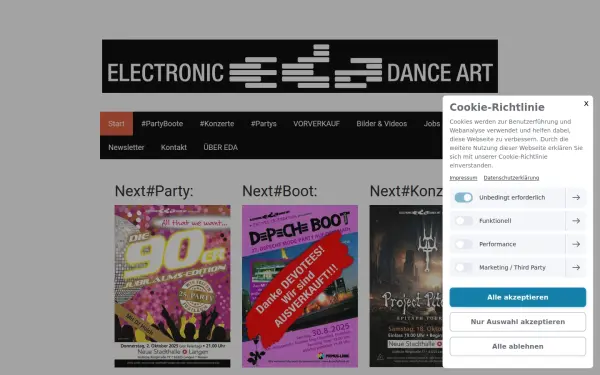Open the Kontakt menu item
600x375 pixels.
click(x=174, y=147)
